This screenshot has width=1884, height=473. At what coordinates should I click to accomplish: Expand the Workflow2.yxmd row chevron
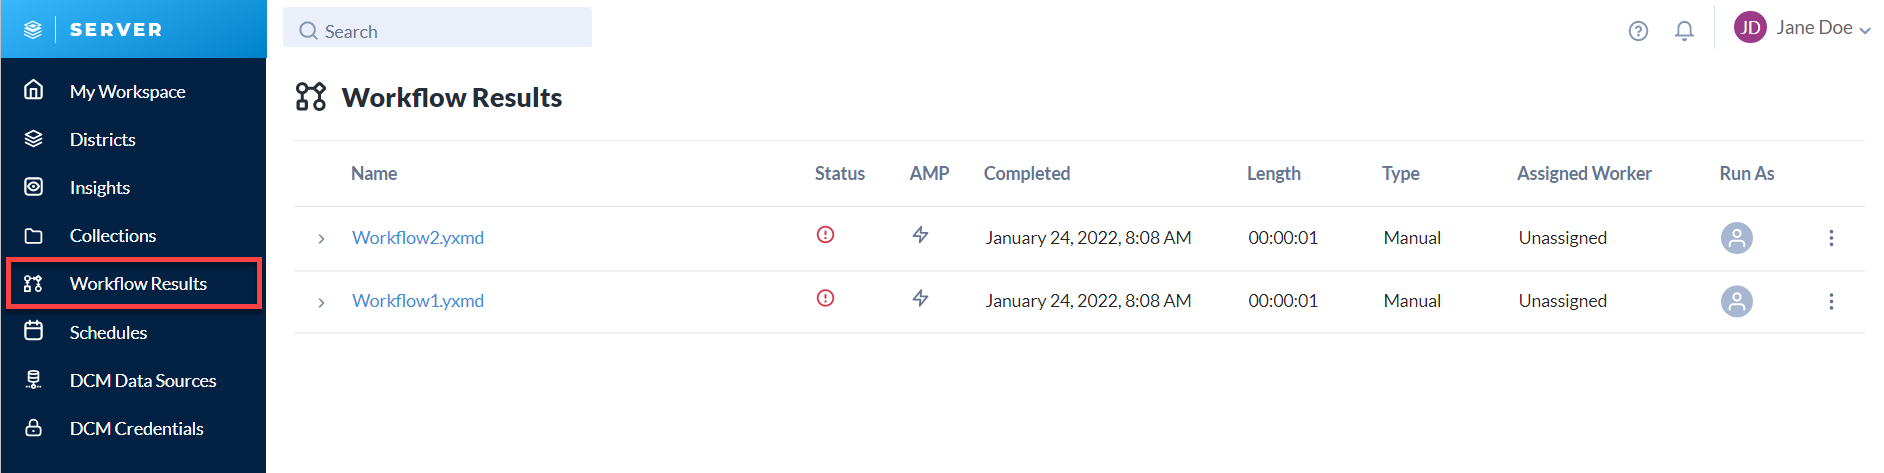pos(321,239)
